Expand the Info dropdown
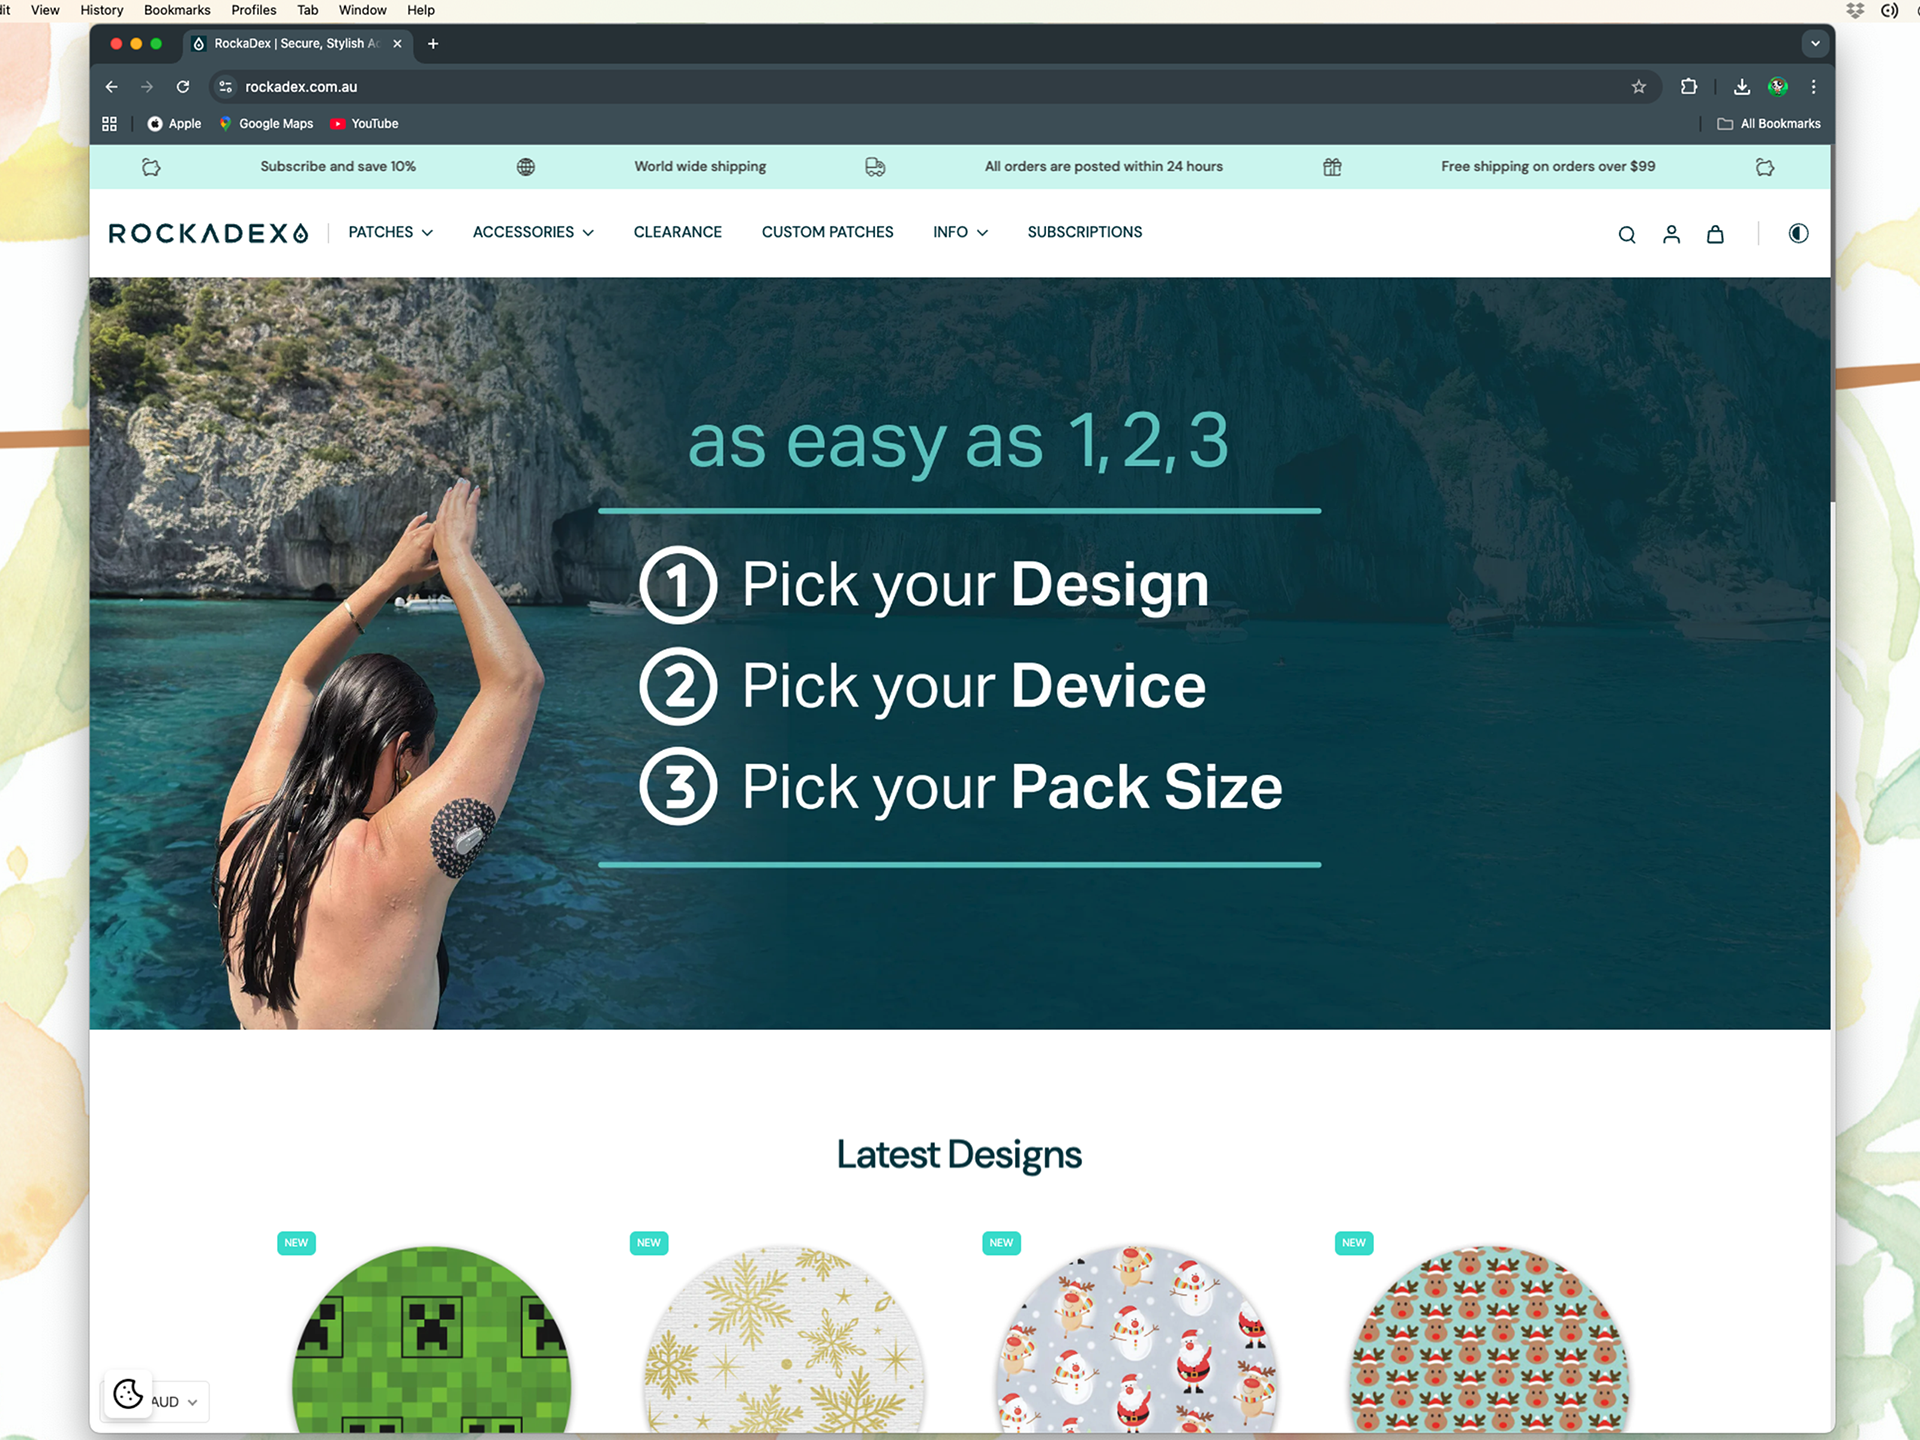1920x1440 pixels. [960, 232]
